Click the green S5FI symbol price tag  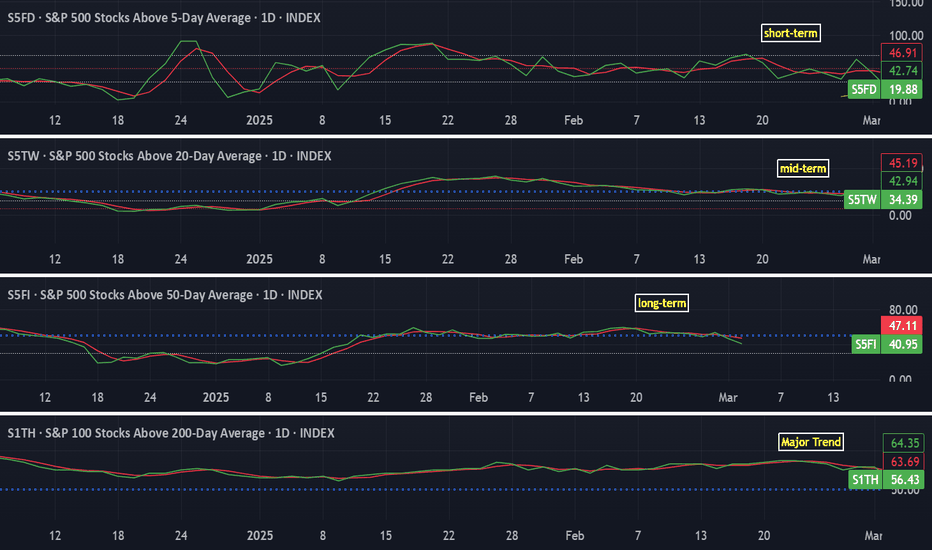(x=865, y=344)
